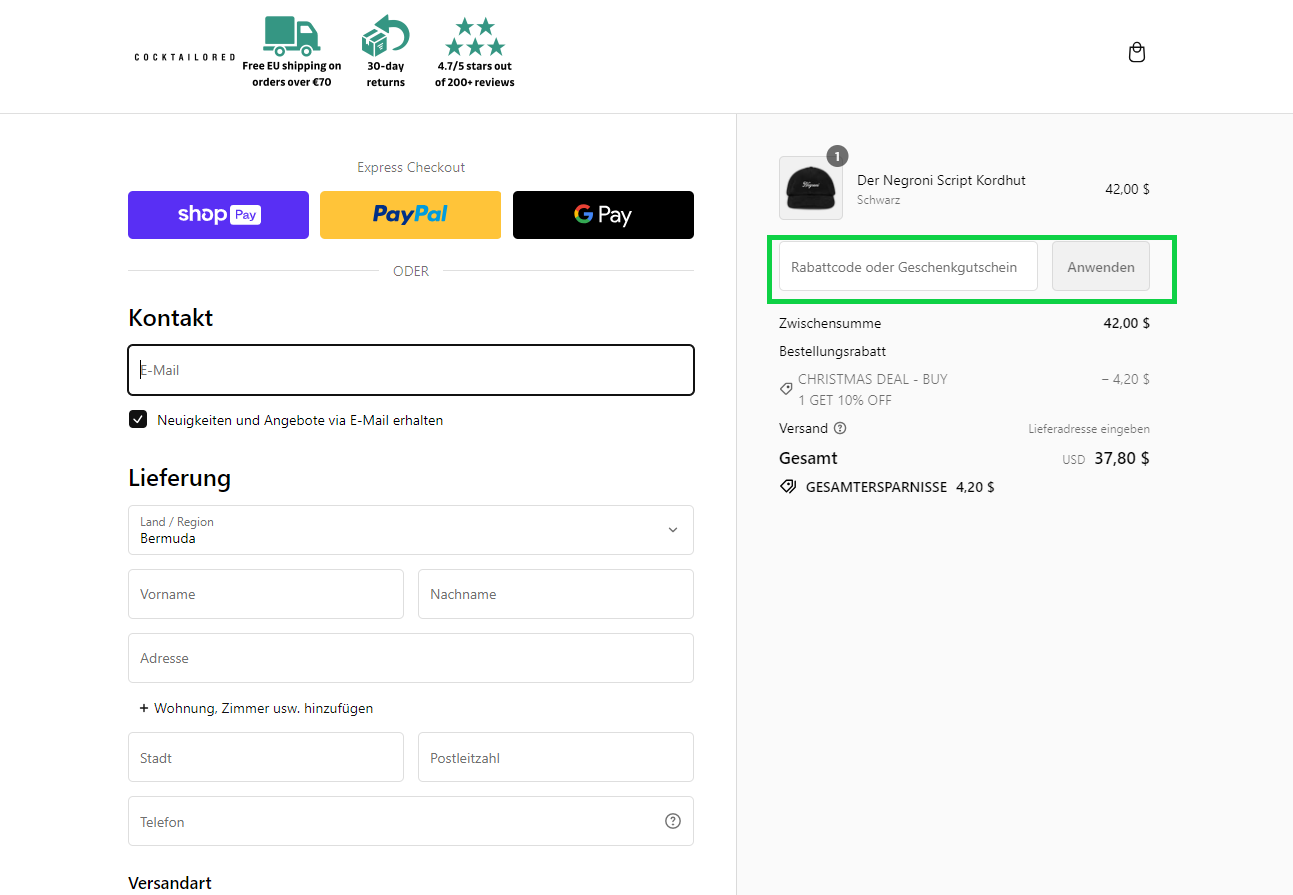Click the Bestellungsrabatt label
Screen dimensions: 1293x895
point(832,351)
